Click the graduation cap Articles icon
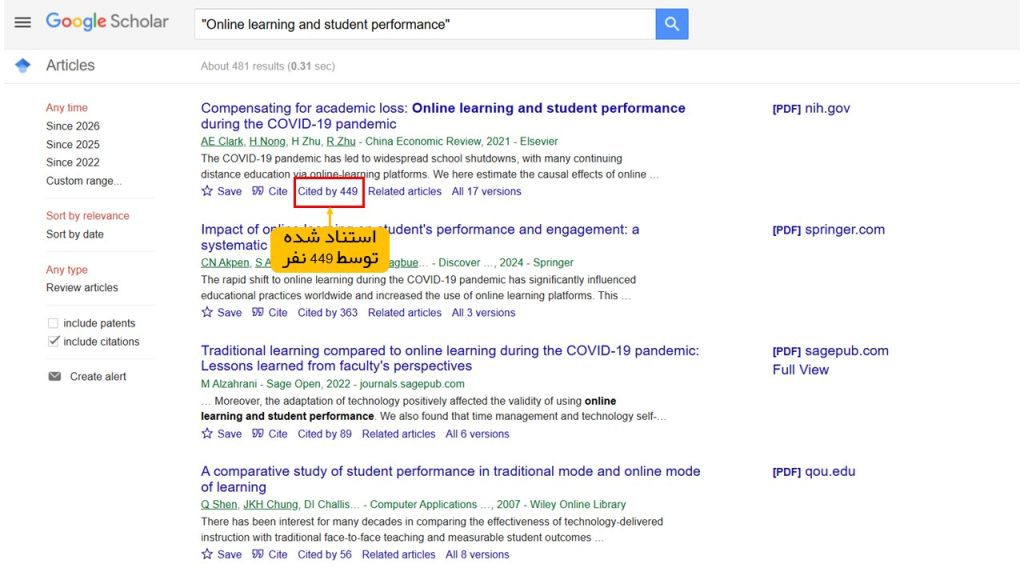Viewport: 1024px width, 576px height. click(23, 65)
